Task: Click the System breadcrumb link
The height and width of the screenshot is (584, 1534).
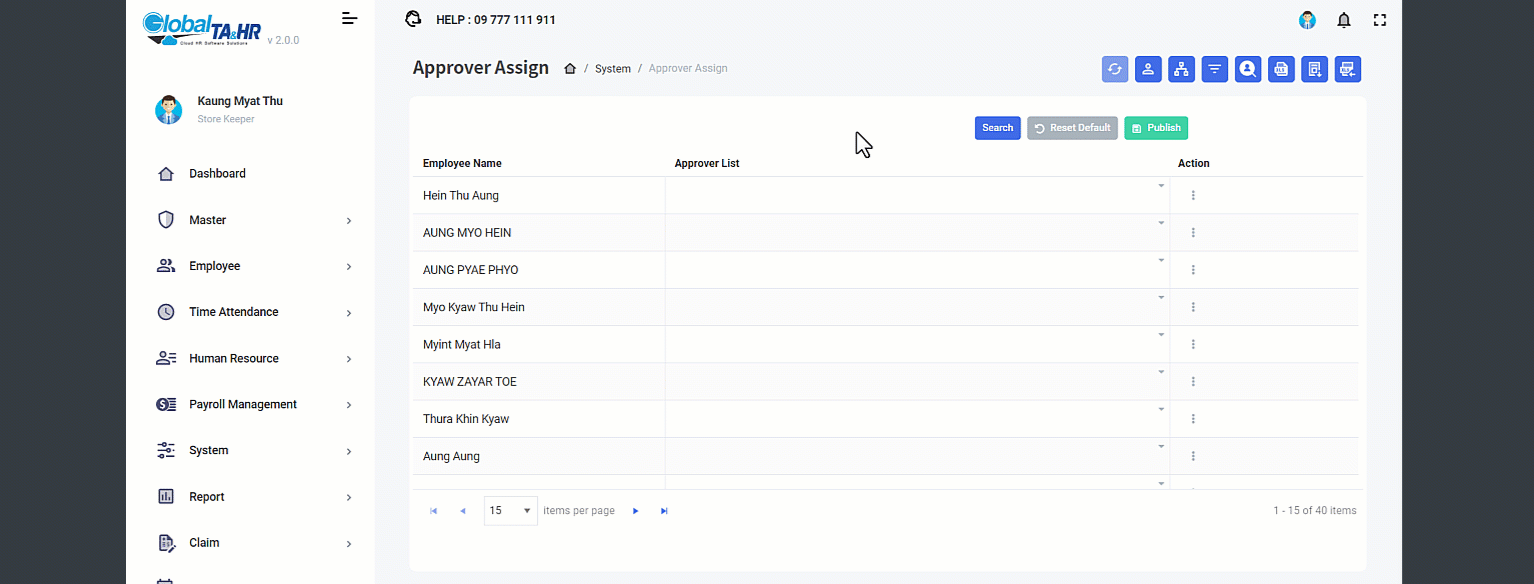Action: pos(612,69)
